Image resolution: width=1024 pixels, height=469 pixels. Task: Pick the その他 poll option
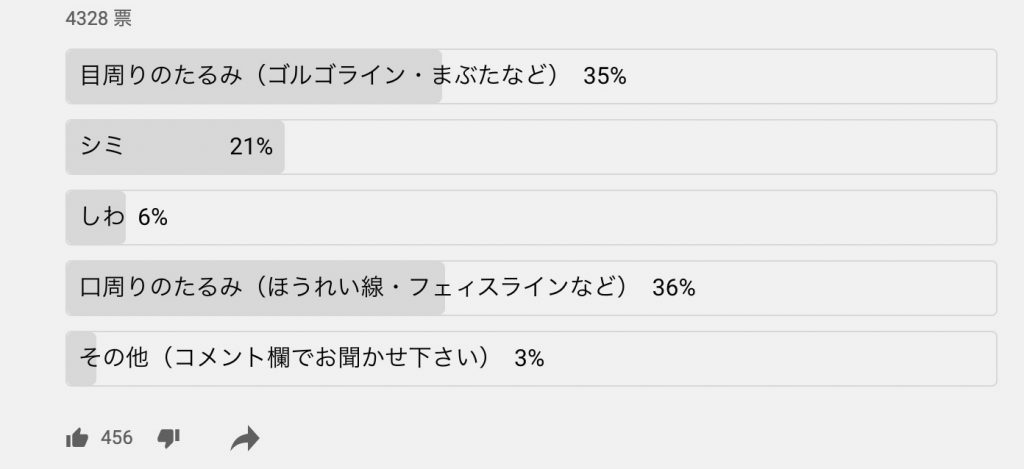pos(531,359)
